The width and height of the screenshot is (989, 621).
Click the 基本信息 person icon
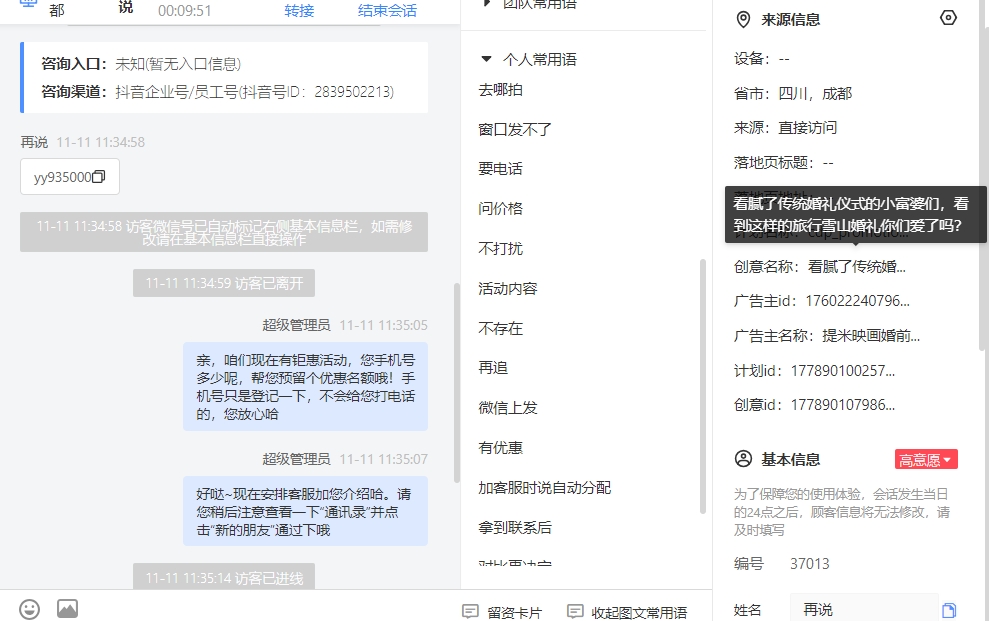(744, 459)
